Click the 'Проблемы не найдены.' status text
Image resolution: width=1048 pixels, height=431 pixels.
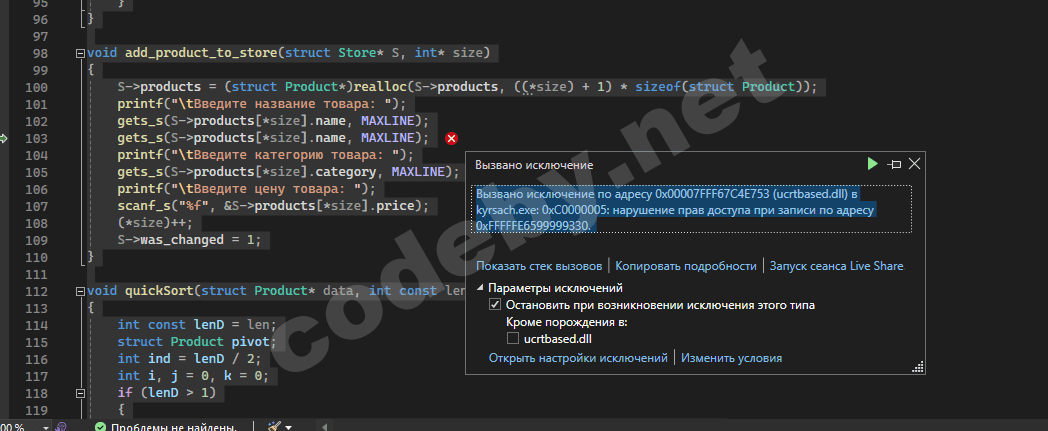point(174,427)
